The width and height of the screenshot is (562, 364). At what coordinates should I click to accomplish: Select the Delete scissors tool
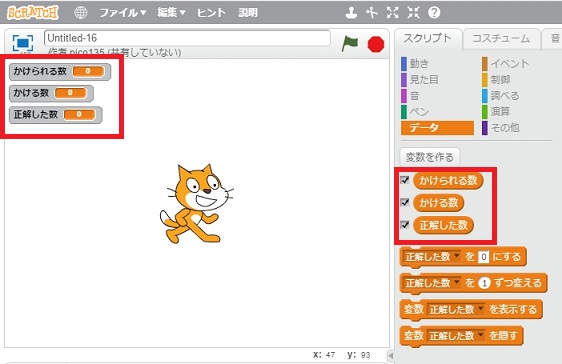pyautogui.click(x=372, y=13)
